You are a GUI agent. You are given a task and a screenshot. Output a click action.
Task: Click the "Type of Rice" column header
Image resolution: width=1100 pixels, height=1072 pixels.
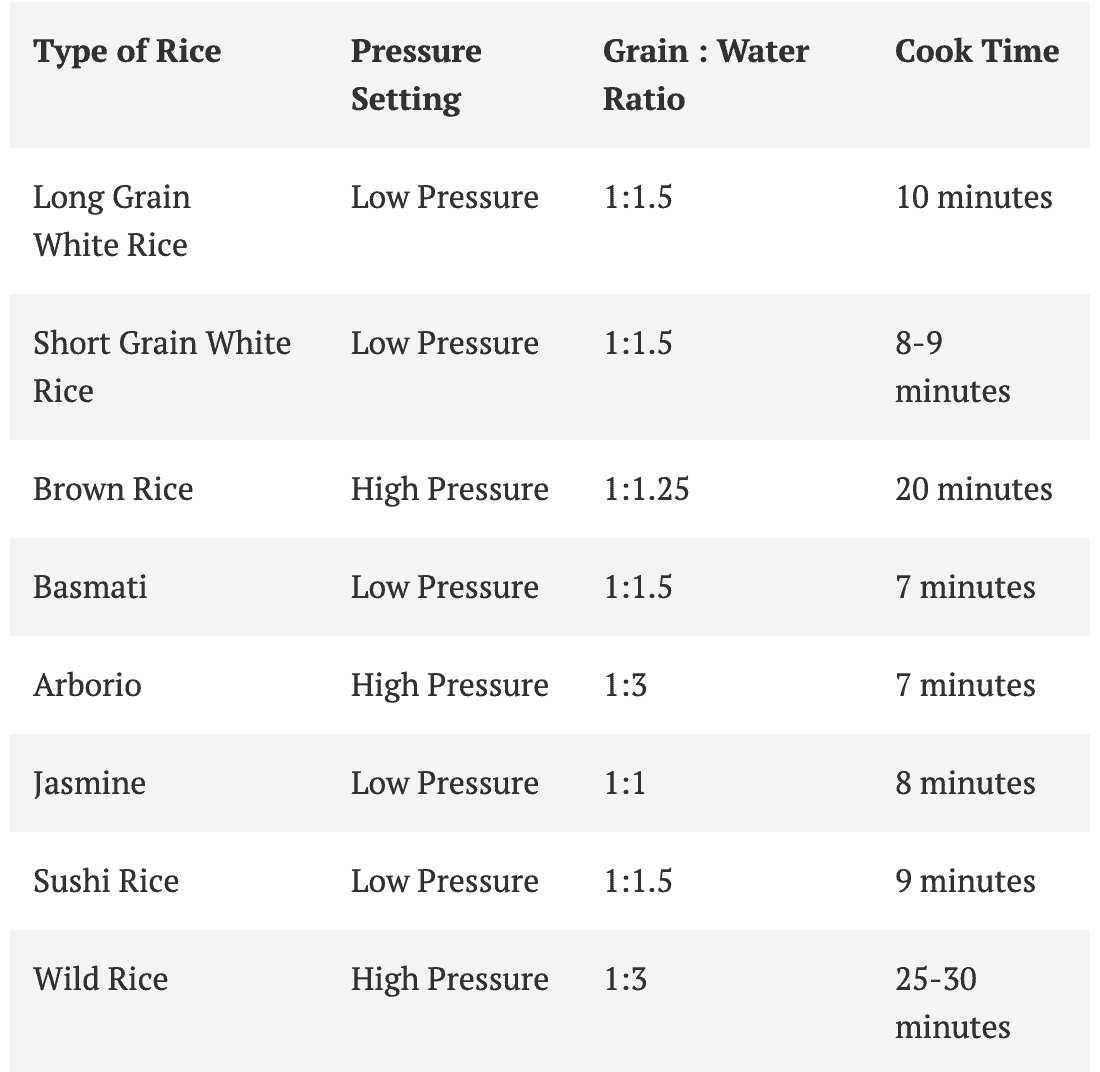127,52
